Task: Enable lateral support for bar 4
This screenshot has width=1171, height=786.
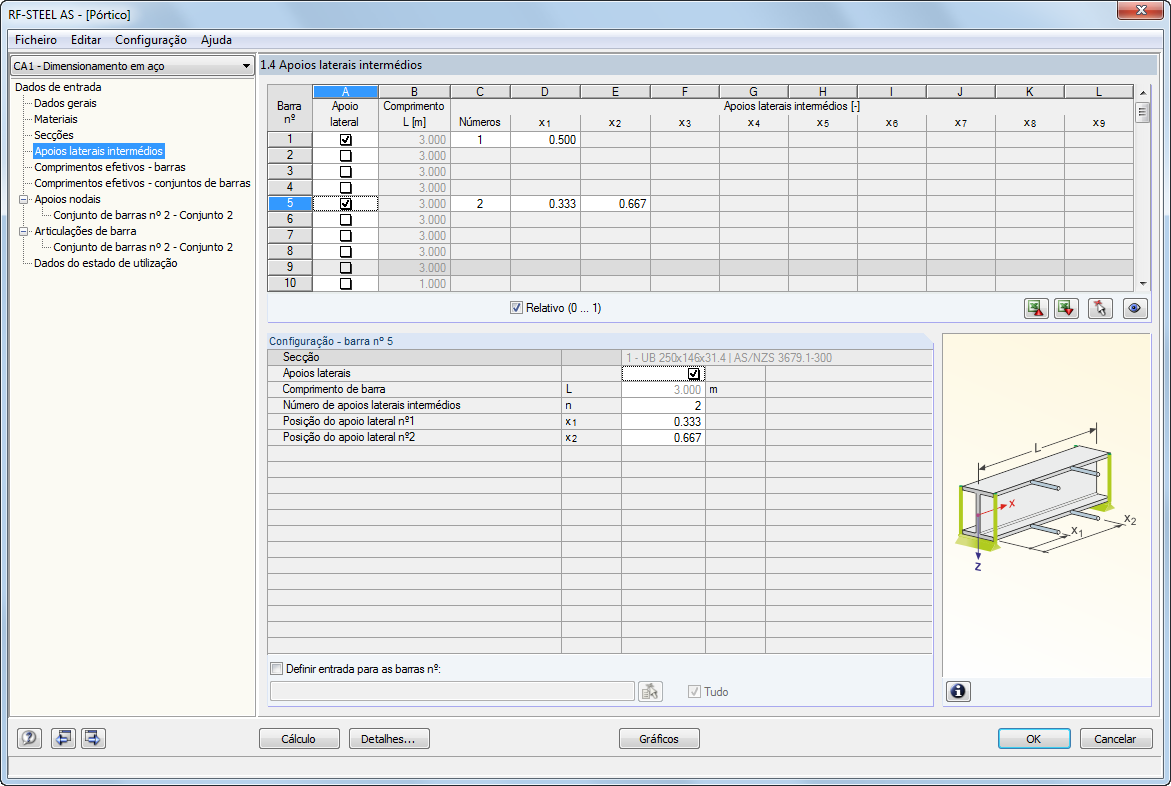Action: click(x=345, y=188)
